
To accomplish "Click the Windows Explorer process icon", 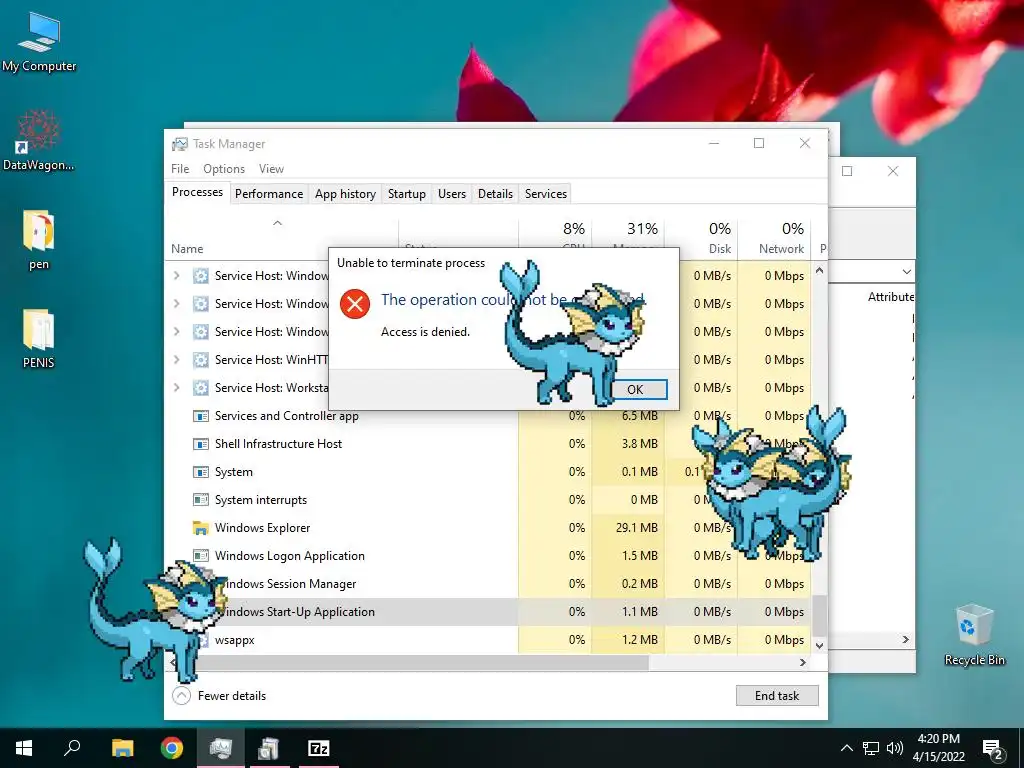I will 200,528.
